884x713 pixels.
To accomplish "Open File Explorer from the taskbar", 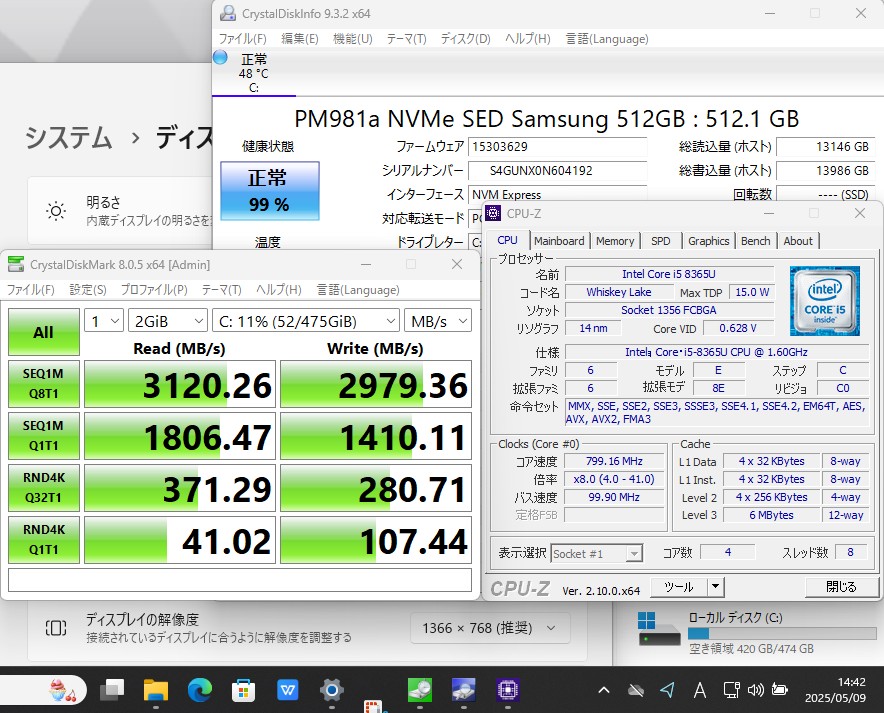I will pyautogui.click(x=156, y=689).
